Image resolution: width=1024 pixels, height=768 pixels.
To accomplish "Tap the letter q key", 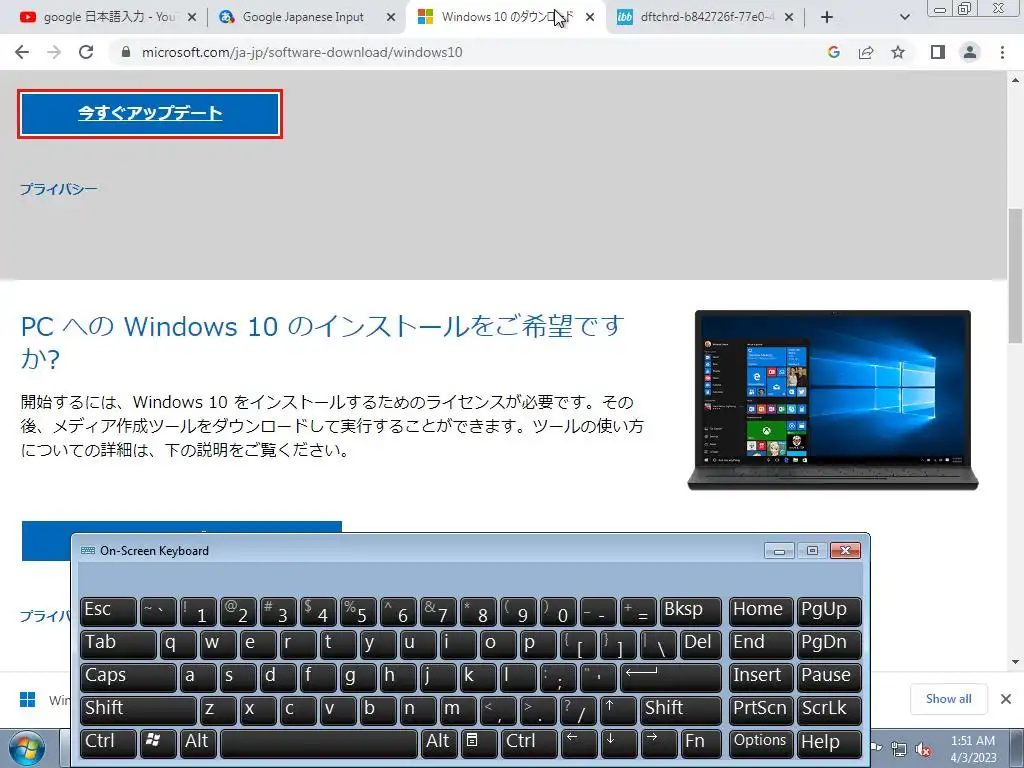I will [x=178, y=644].
